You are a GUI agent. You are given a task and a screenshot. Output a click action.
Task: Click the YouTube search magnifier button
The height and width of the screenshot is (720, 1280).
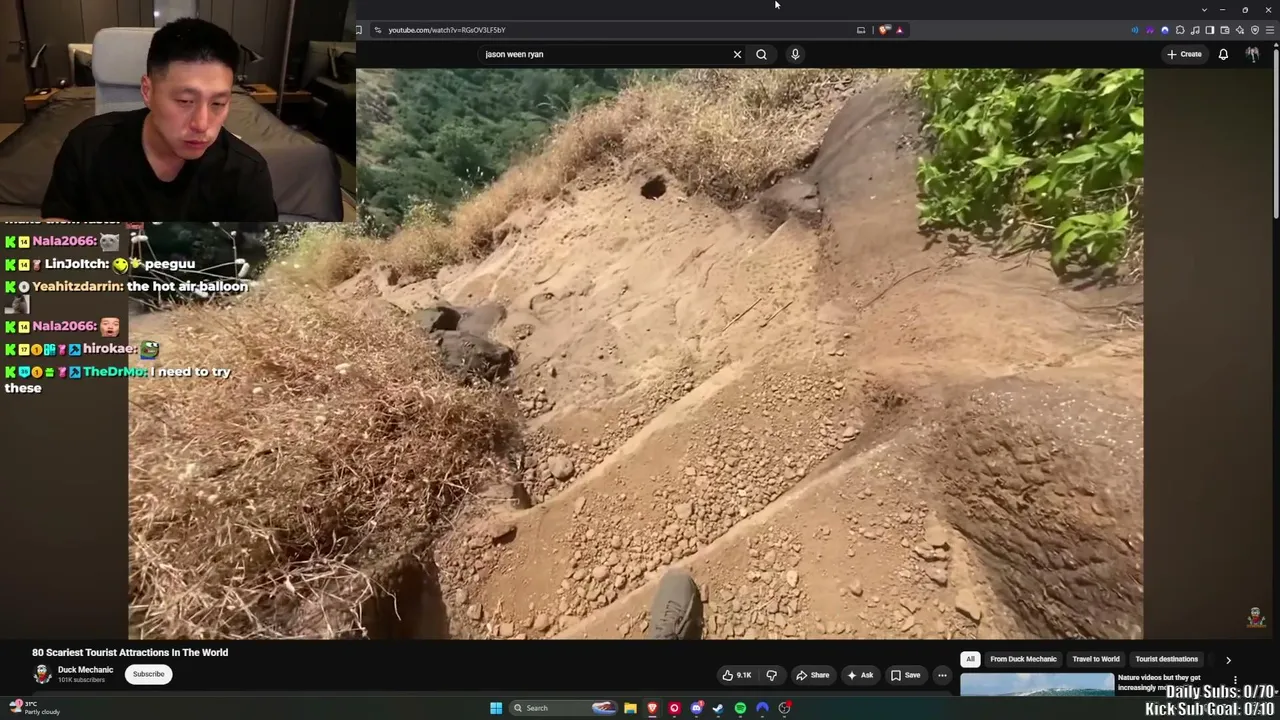[761, 54]
